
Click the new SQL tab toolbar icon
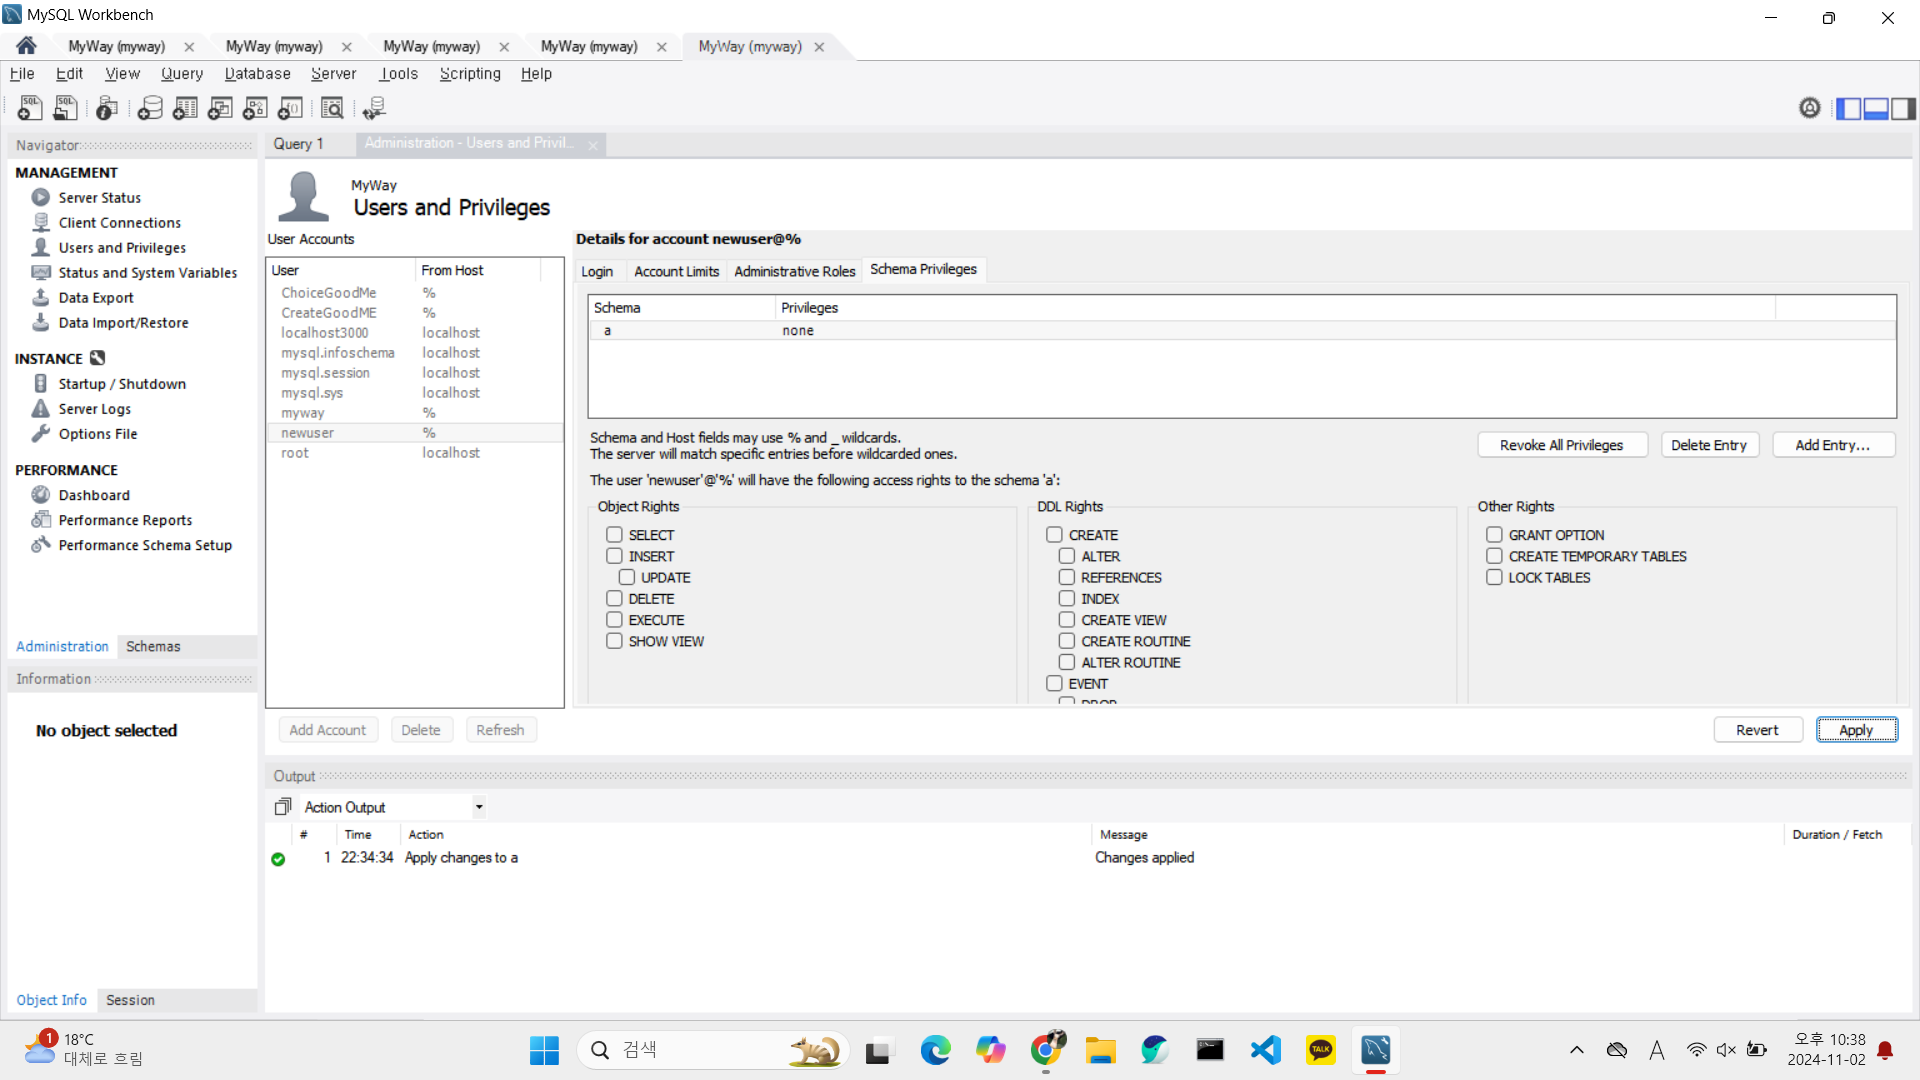[x=30, y=108]
